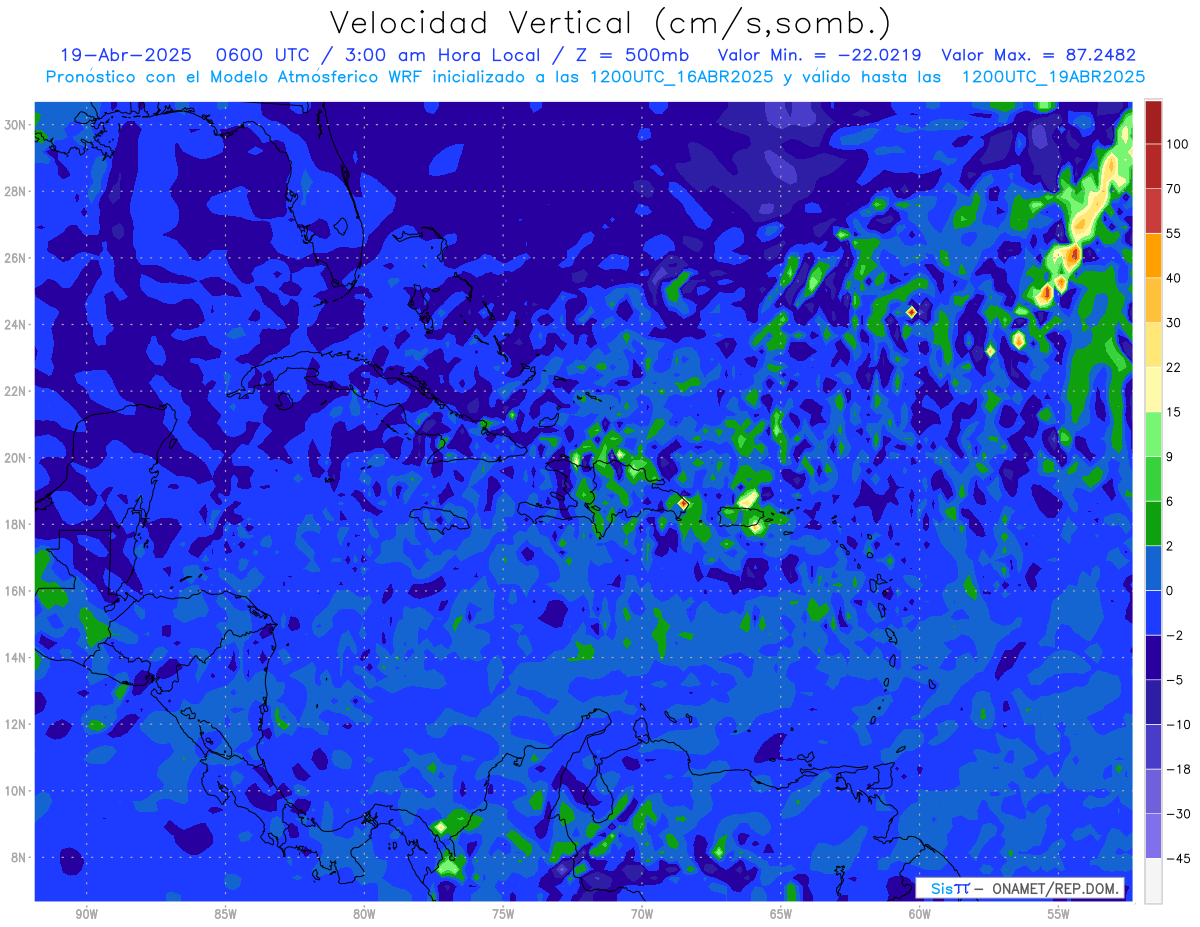Click the "90W" longitude label

[86, 914]
